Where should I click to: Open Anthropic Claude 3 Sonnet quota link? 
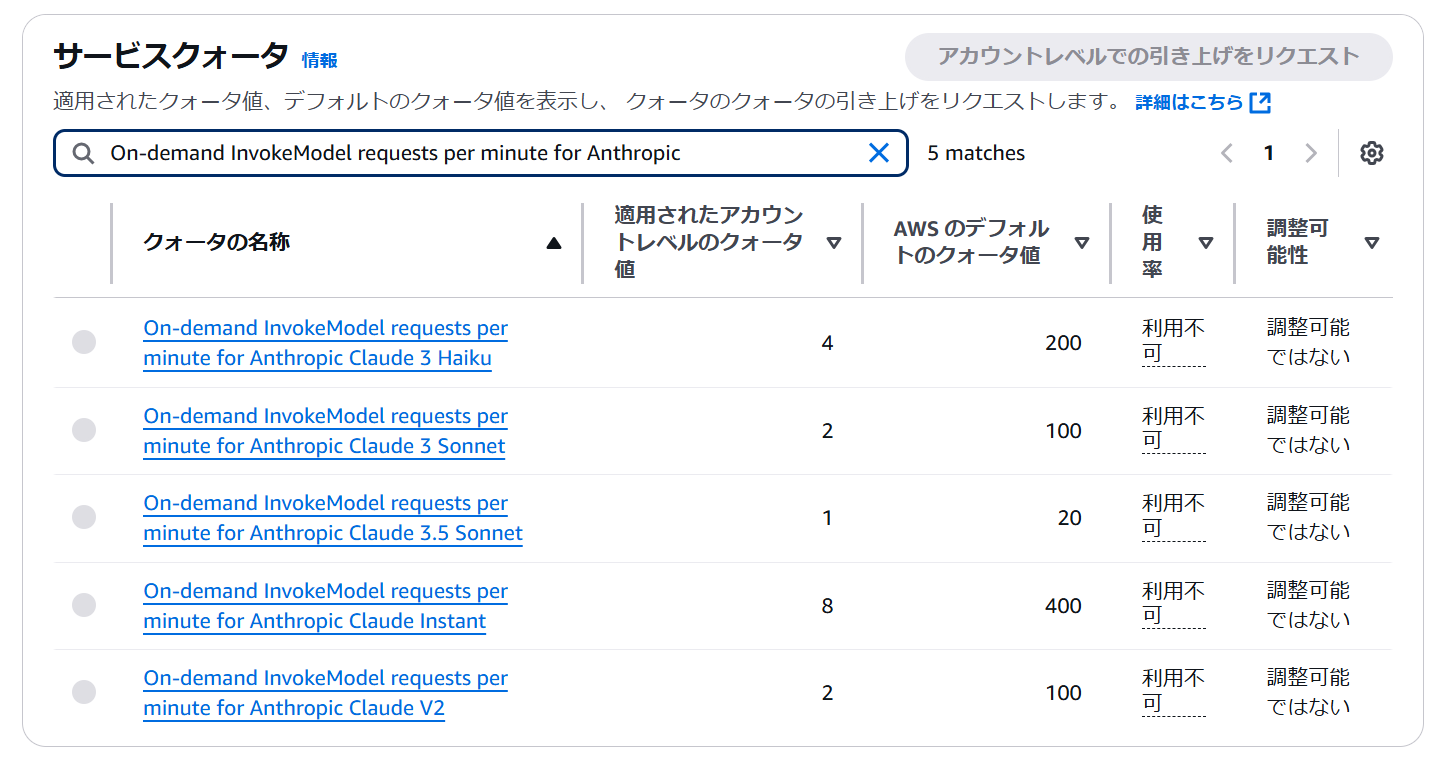[326, 431]
